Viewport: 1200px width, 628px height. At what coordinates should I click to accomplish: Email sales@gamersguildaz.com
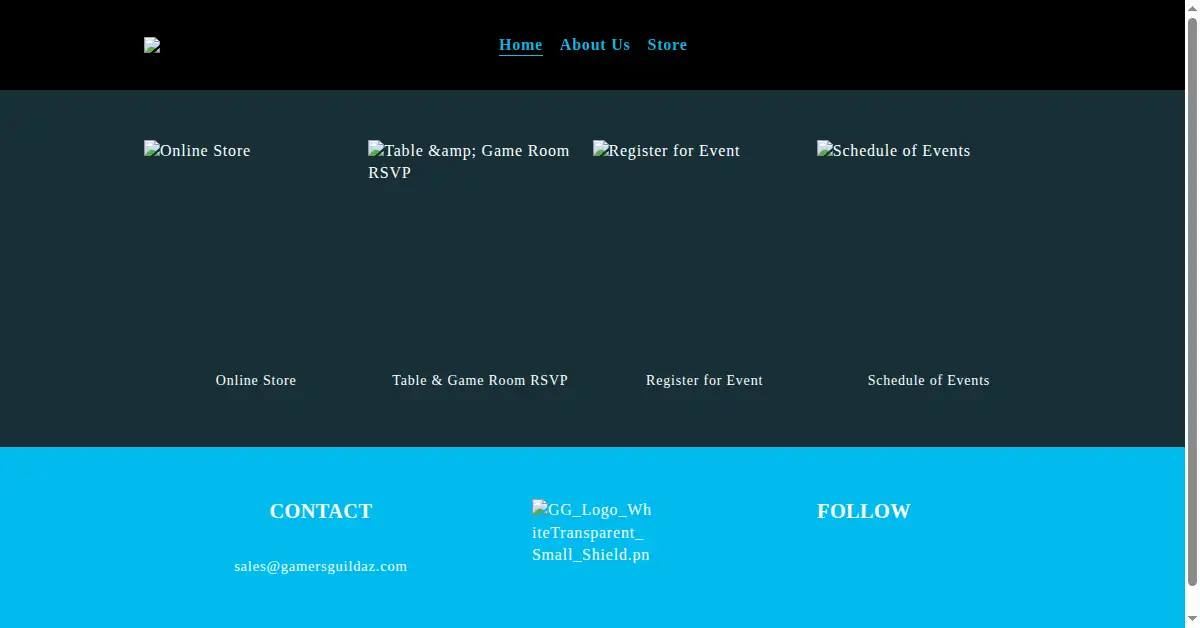coord(321,567)
